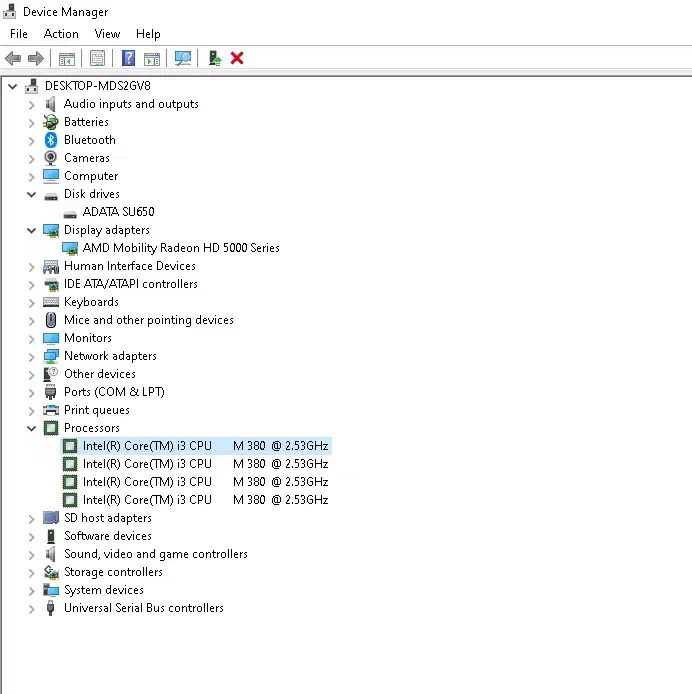This screenshot has width=692, height=694.
Task: Click the Bluetooth device category icon
Action: tap(51, 140)
